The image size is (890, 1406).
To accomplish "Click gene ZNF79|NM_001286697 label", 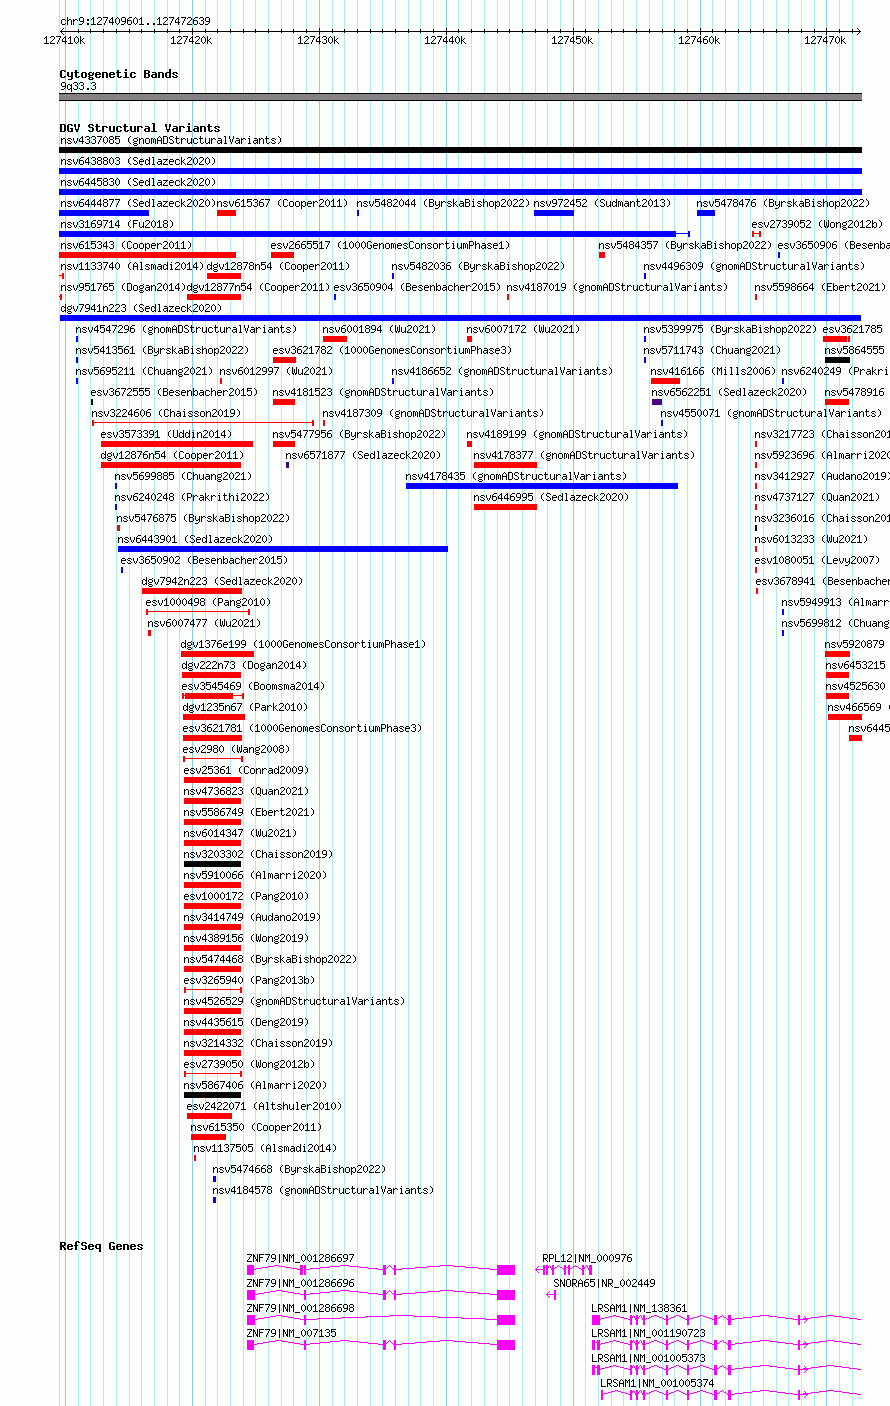I will tap(300, 1258).
